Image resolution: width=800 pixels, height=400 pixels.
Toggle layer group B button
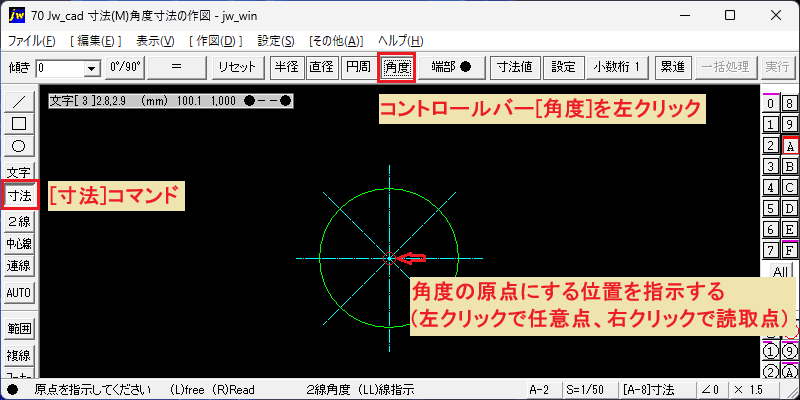[790, 166]
